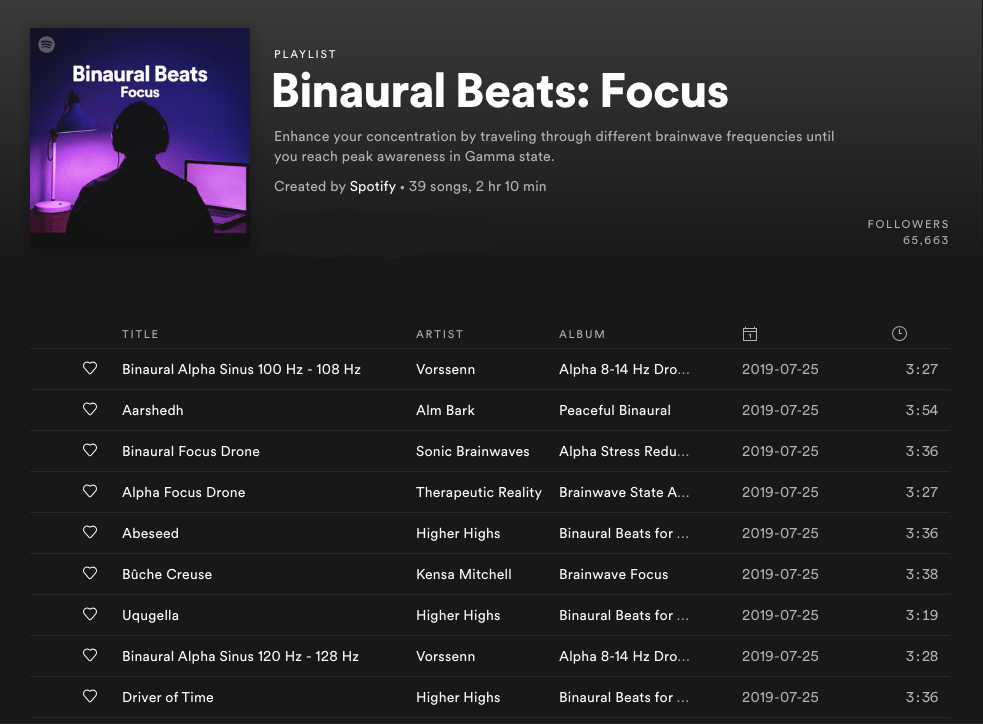The height and width of the screenshot is (724, 983).
Task: Sort tracks by ALBUM column header
Action: click(582, 334)
